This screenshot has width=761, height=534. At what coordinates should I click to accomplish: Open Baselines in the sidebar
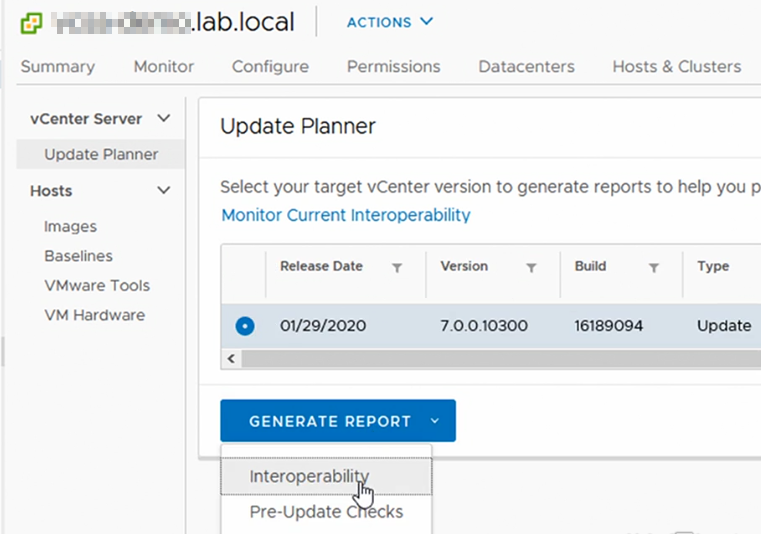tap(78, 256)
